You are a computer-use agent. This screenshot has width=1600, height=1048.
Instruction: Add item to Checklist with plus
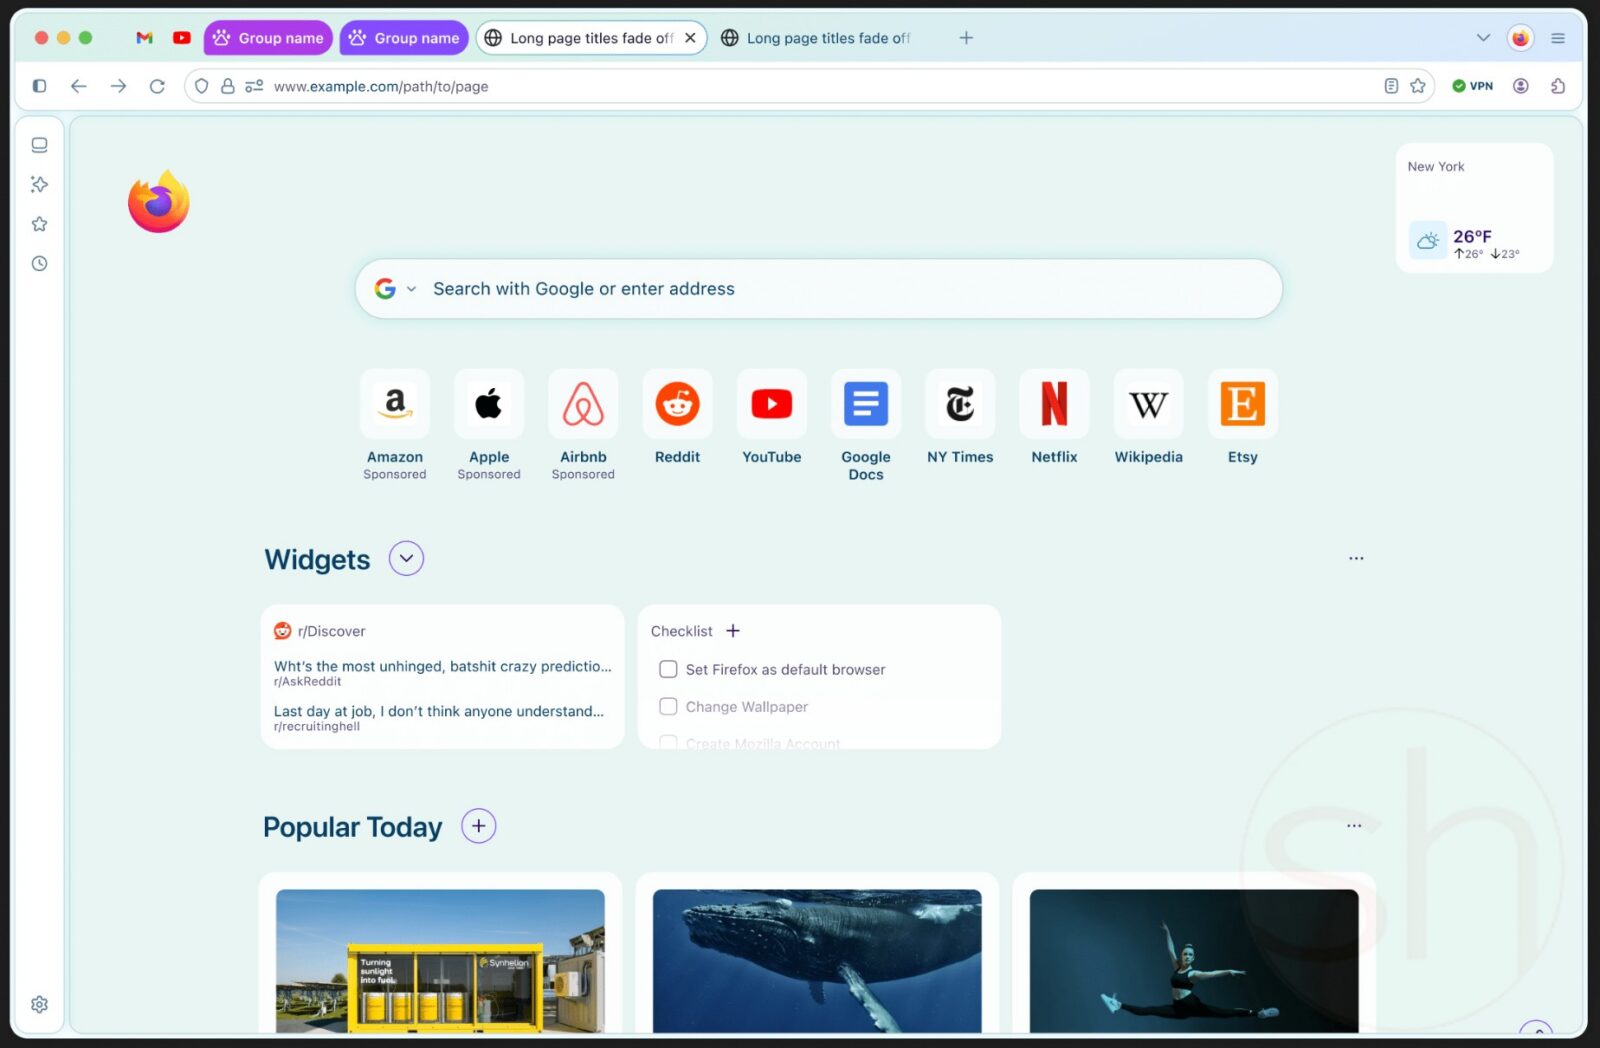click(733, 631)
